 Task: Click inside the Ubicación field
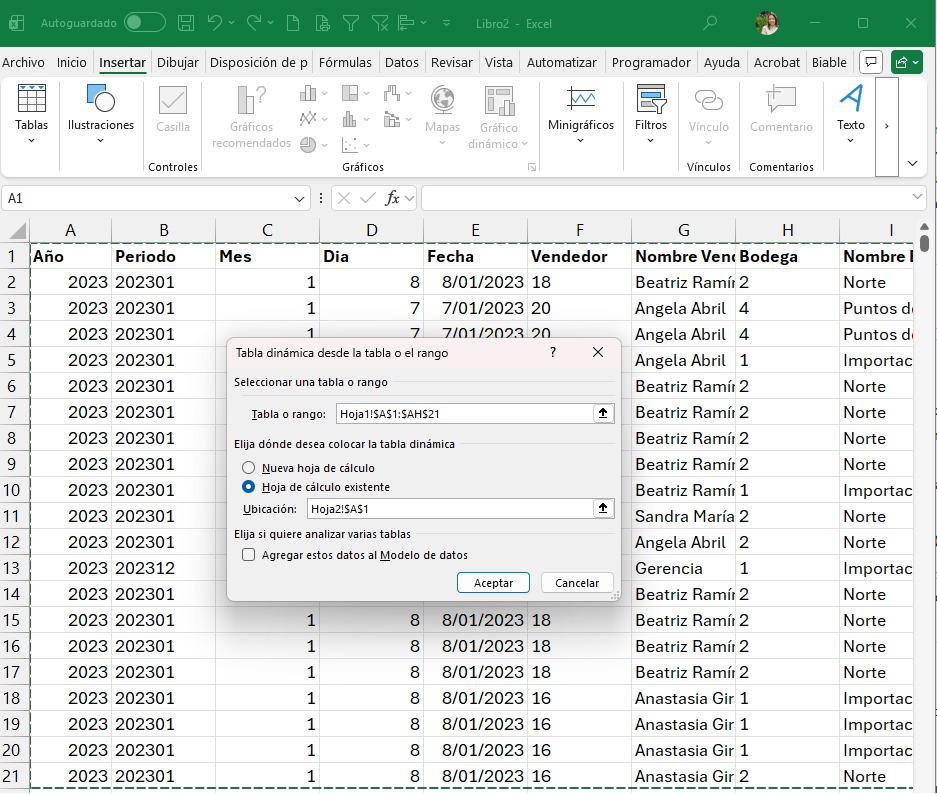450,509
